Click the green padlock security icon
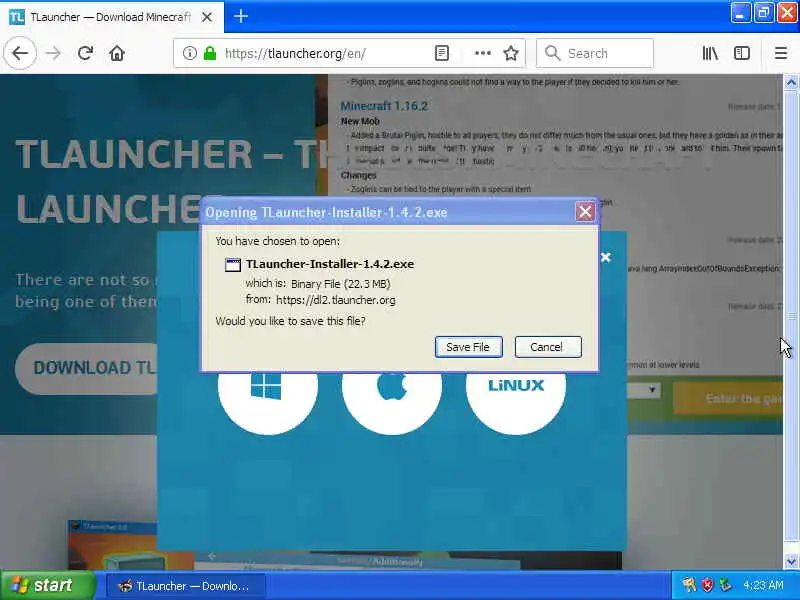Screen dimensions: 800x600 [x=210, y=53]
